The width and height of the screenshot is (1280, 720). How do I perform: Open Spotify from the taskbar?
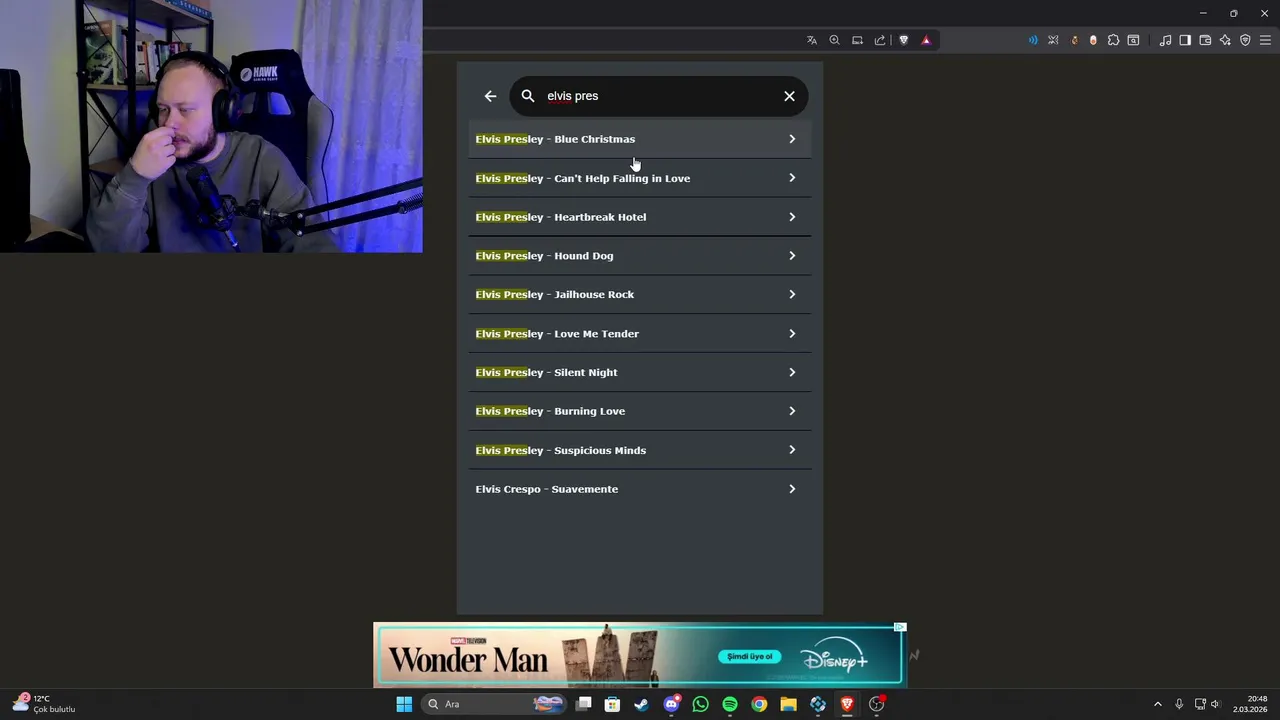pyautogui.click(x=730, y=704)
